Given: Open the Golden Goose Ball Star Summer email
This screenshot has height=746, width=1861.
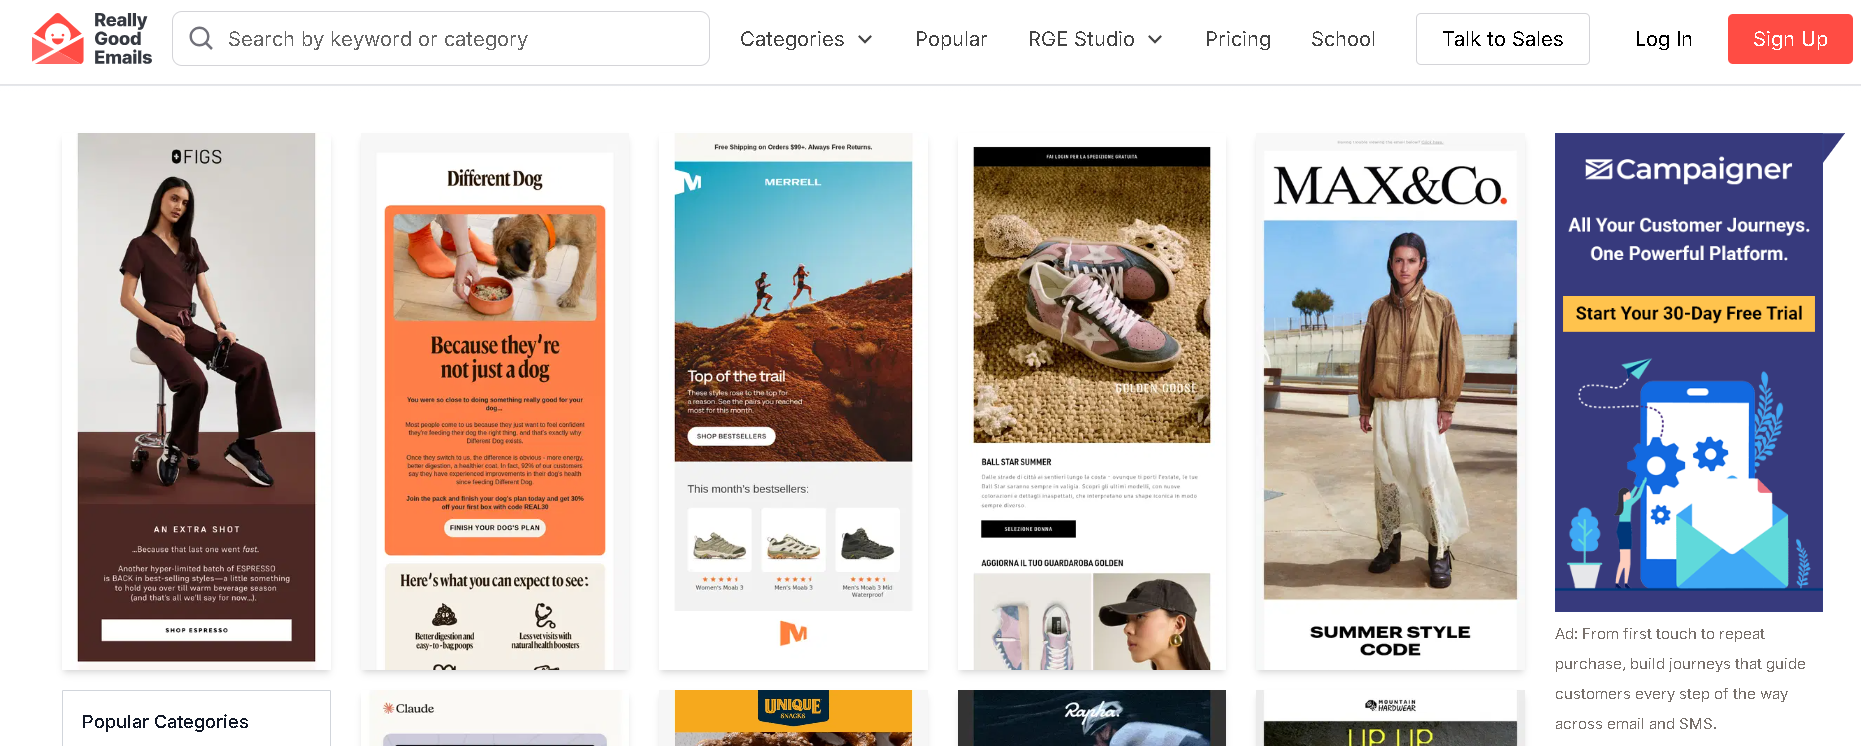Looking at the screenshot, I should [x=1091, y=401].
